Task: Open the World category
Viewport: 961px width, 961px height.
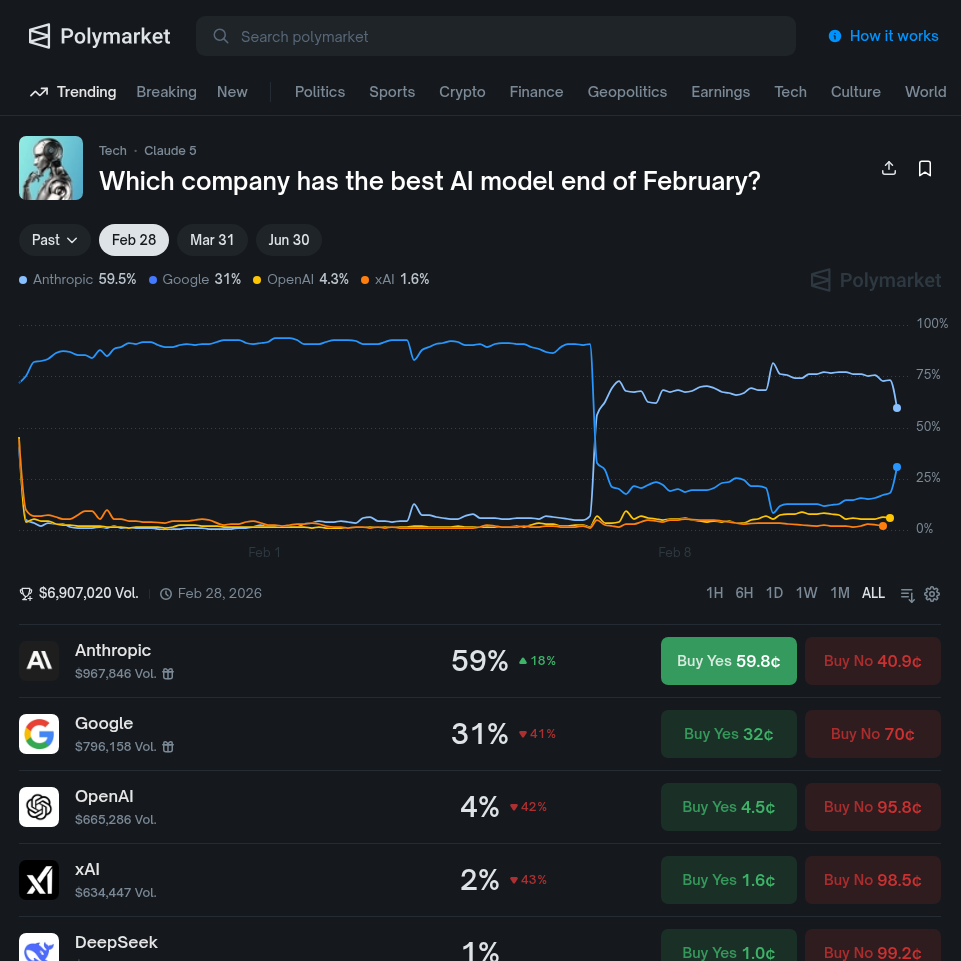Action: coord(925,92)
